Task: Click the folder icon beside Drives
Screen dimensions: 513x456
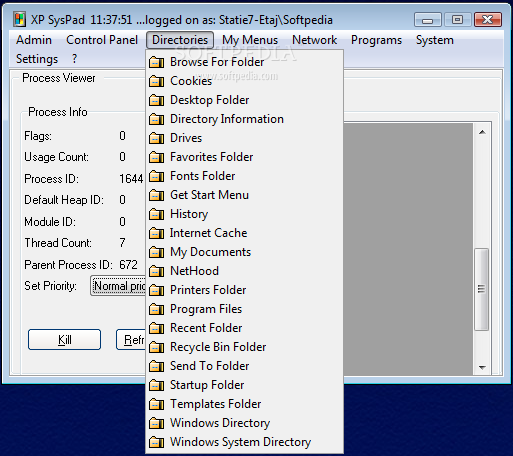Action: pyautogui.click(x=156, y=138)
